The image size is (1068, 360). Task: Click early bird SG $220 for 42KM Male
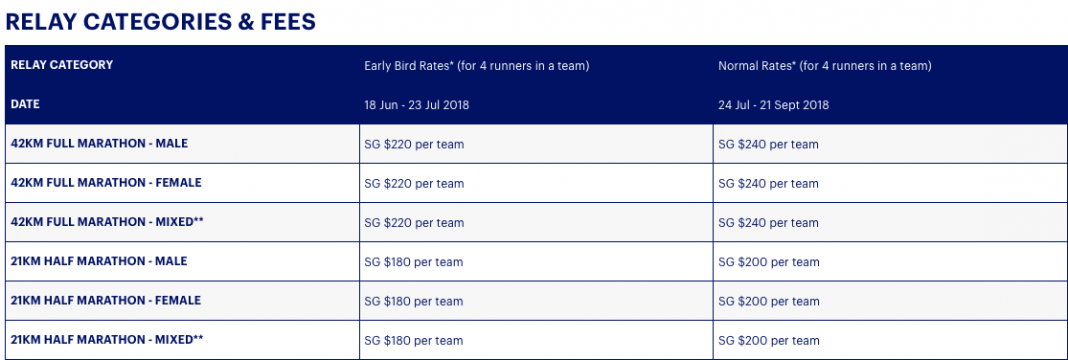(414, 144)
